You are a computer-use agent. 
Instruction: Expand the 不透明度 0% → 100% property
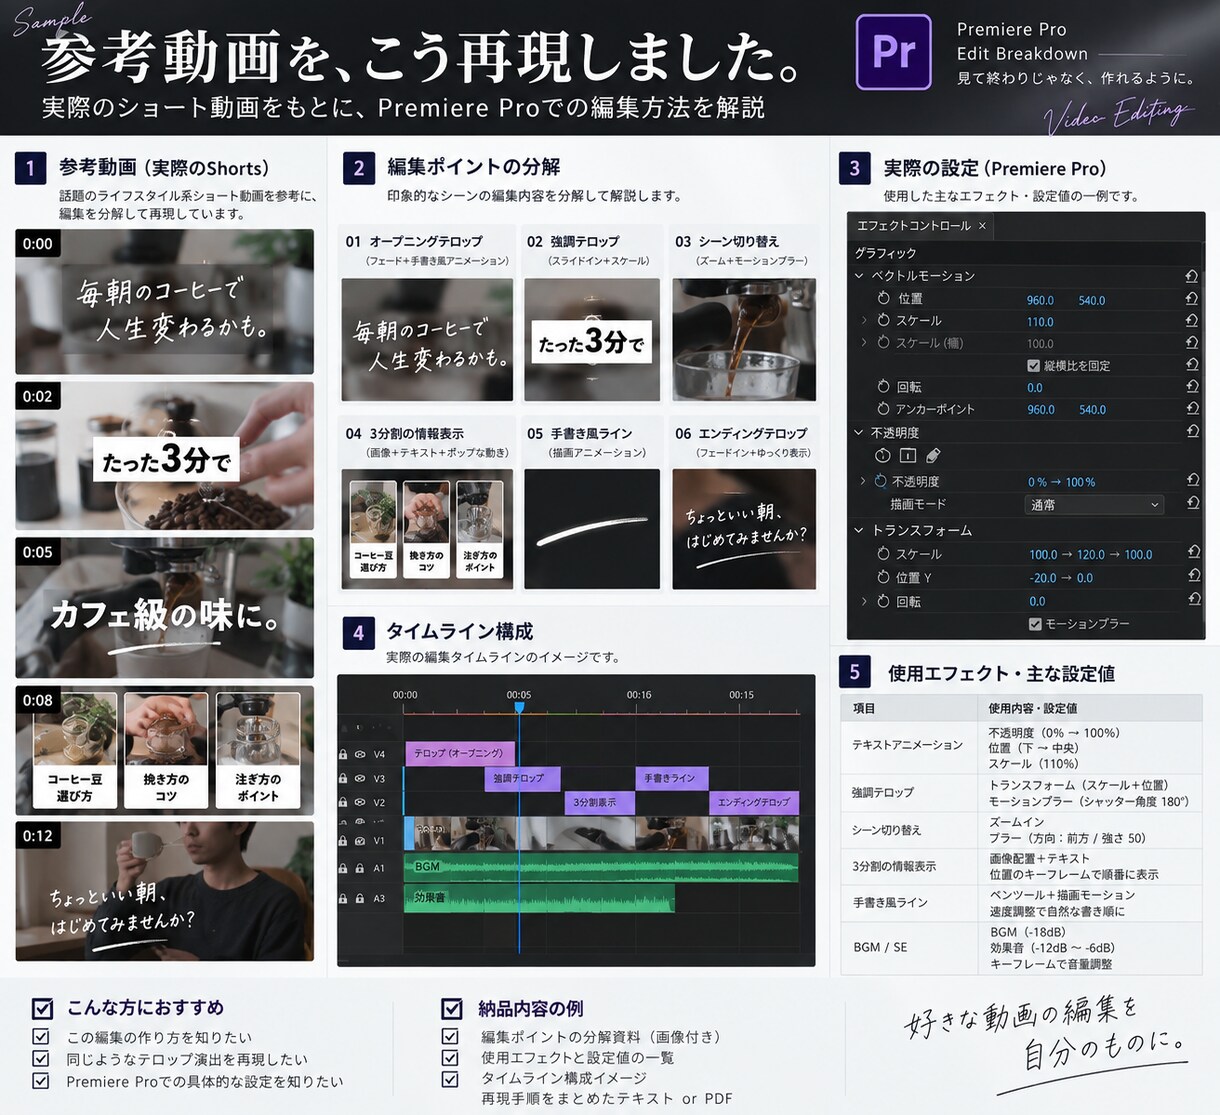coord(863,481)
